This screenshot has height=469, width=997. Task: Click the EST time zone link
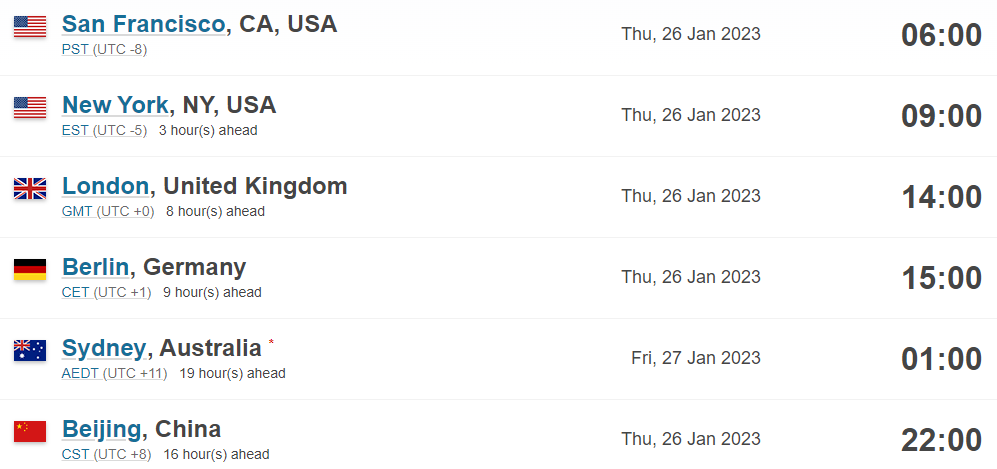pyautogui.click(x=76, y=131)
